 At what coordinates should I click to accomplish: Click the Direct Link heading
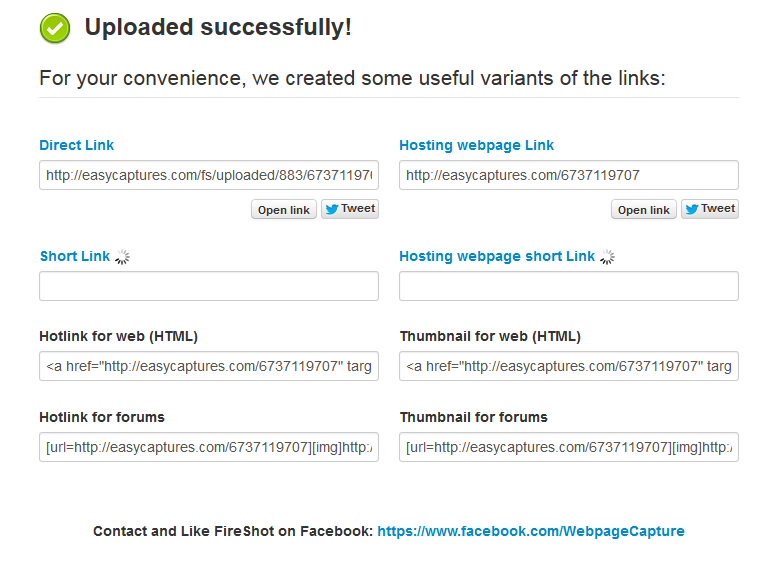(77, 145)
